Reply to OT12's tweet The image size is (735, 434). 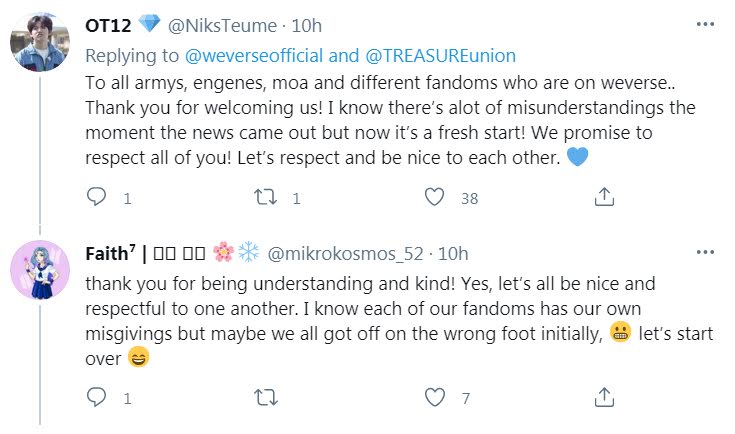(x=96, y=198)
